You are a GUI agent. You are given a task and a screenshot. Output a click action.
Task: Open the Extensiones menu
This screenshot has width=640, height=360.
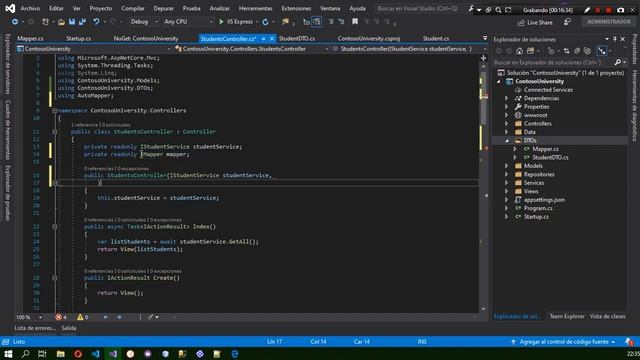point(296,8)
